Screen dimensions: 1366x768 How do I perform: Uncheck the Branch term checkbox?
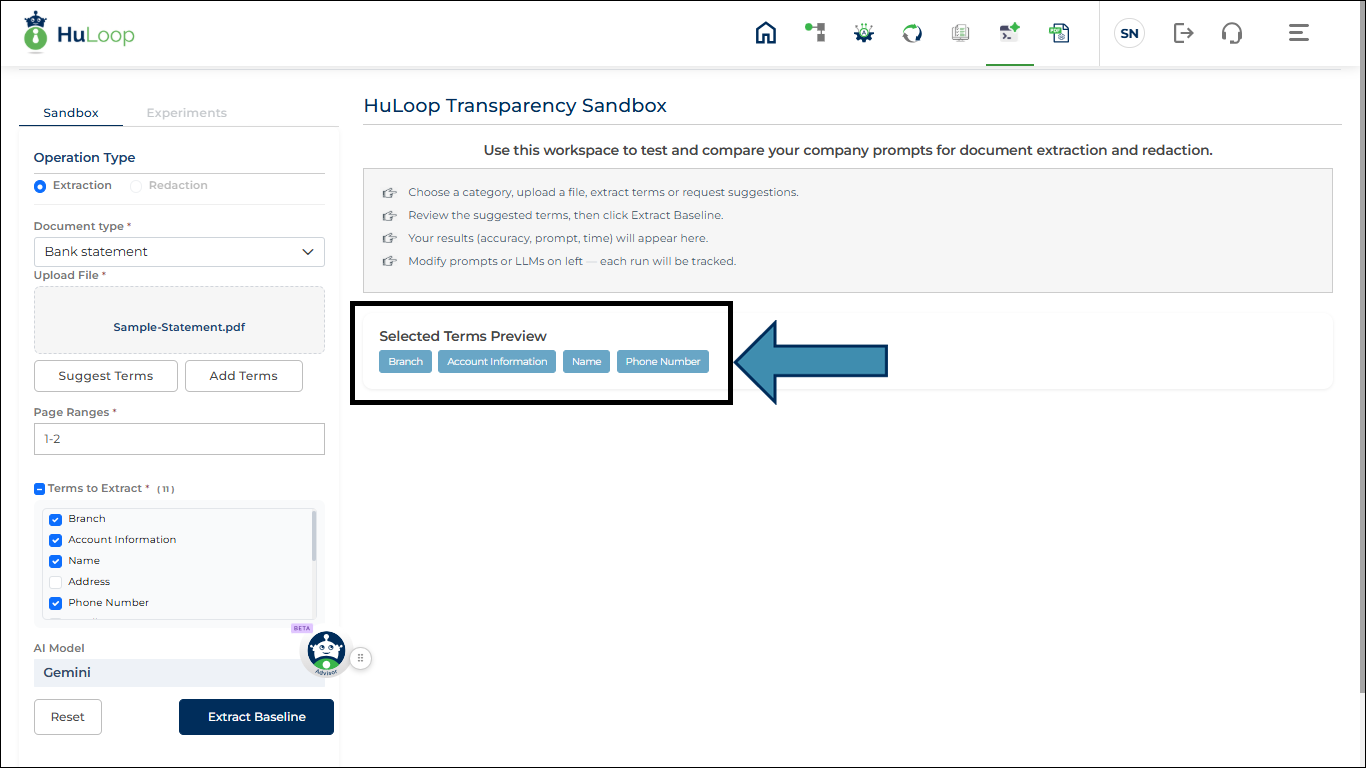click(56, 519)
